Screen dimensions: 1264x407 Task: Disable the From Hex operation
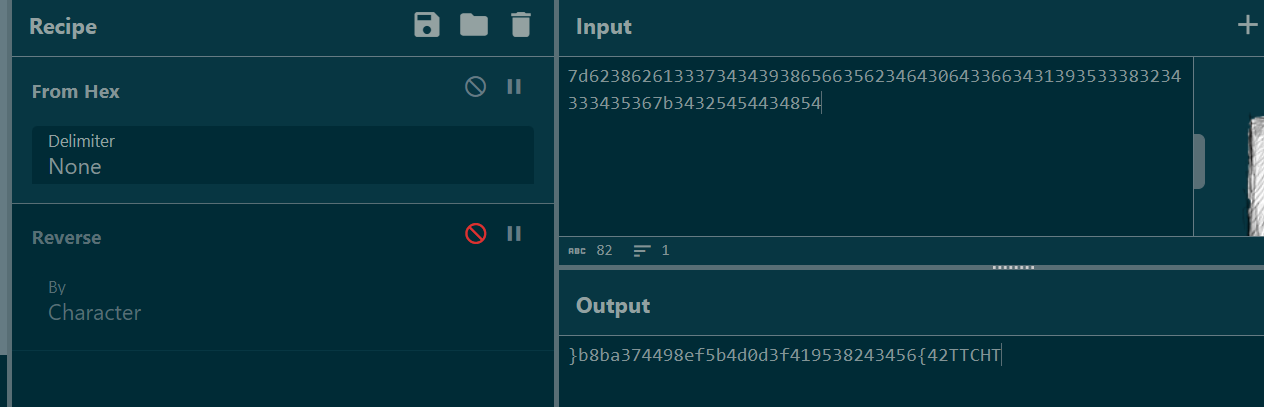[x=476, y=87]
